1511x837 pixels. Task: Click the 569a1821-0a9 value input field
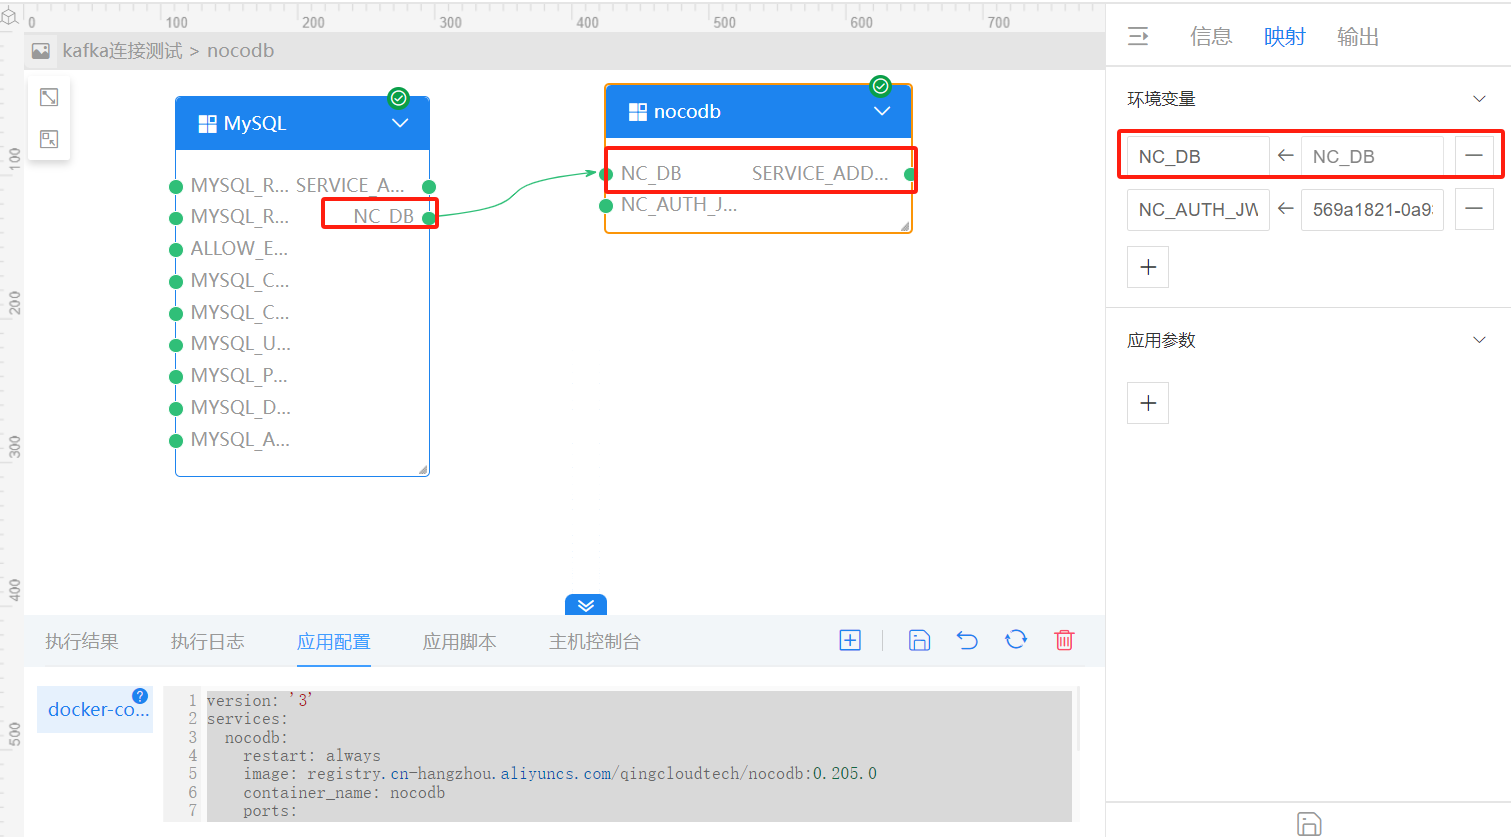click(x=1372, y=210)
